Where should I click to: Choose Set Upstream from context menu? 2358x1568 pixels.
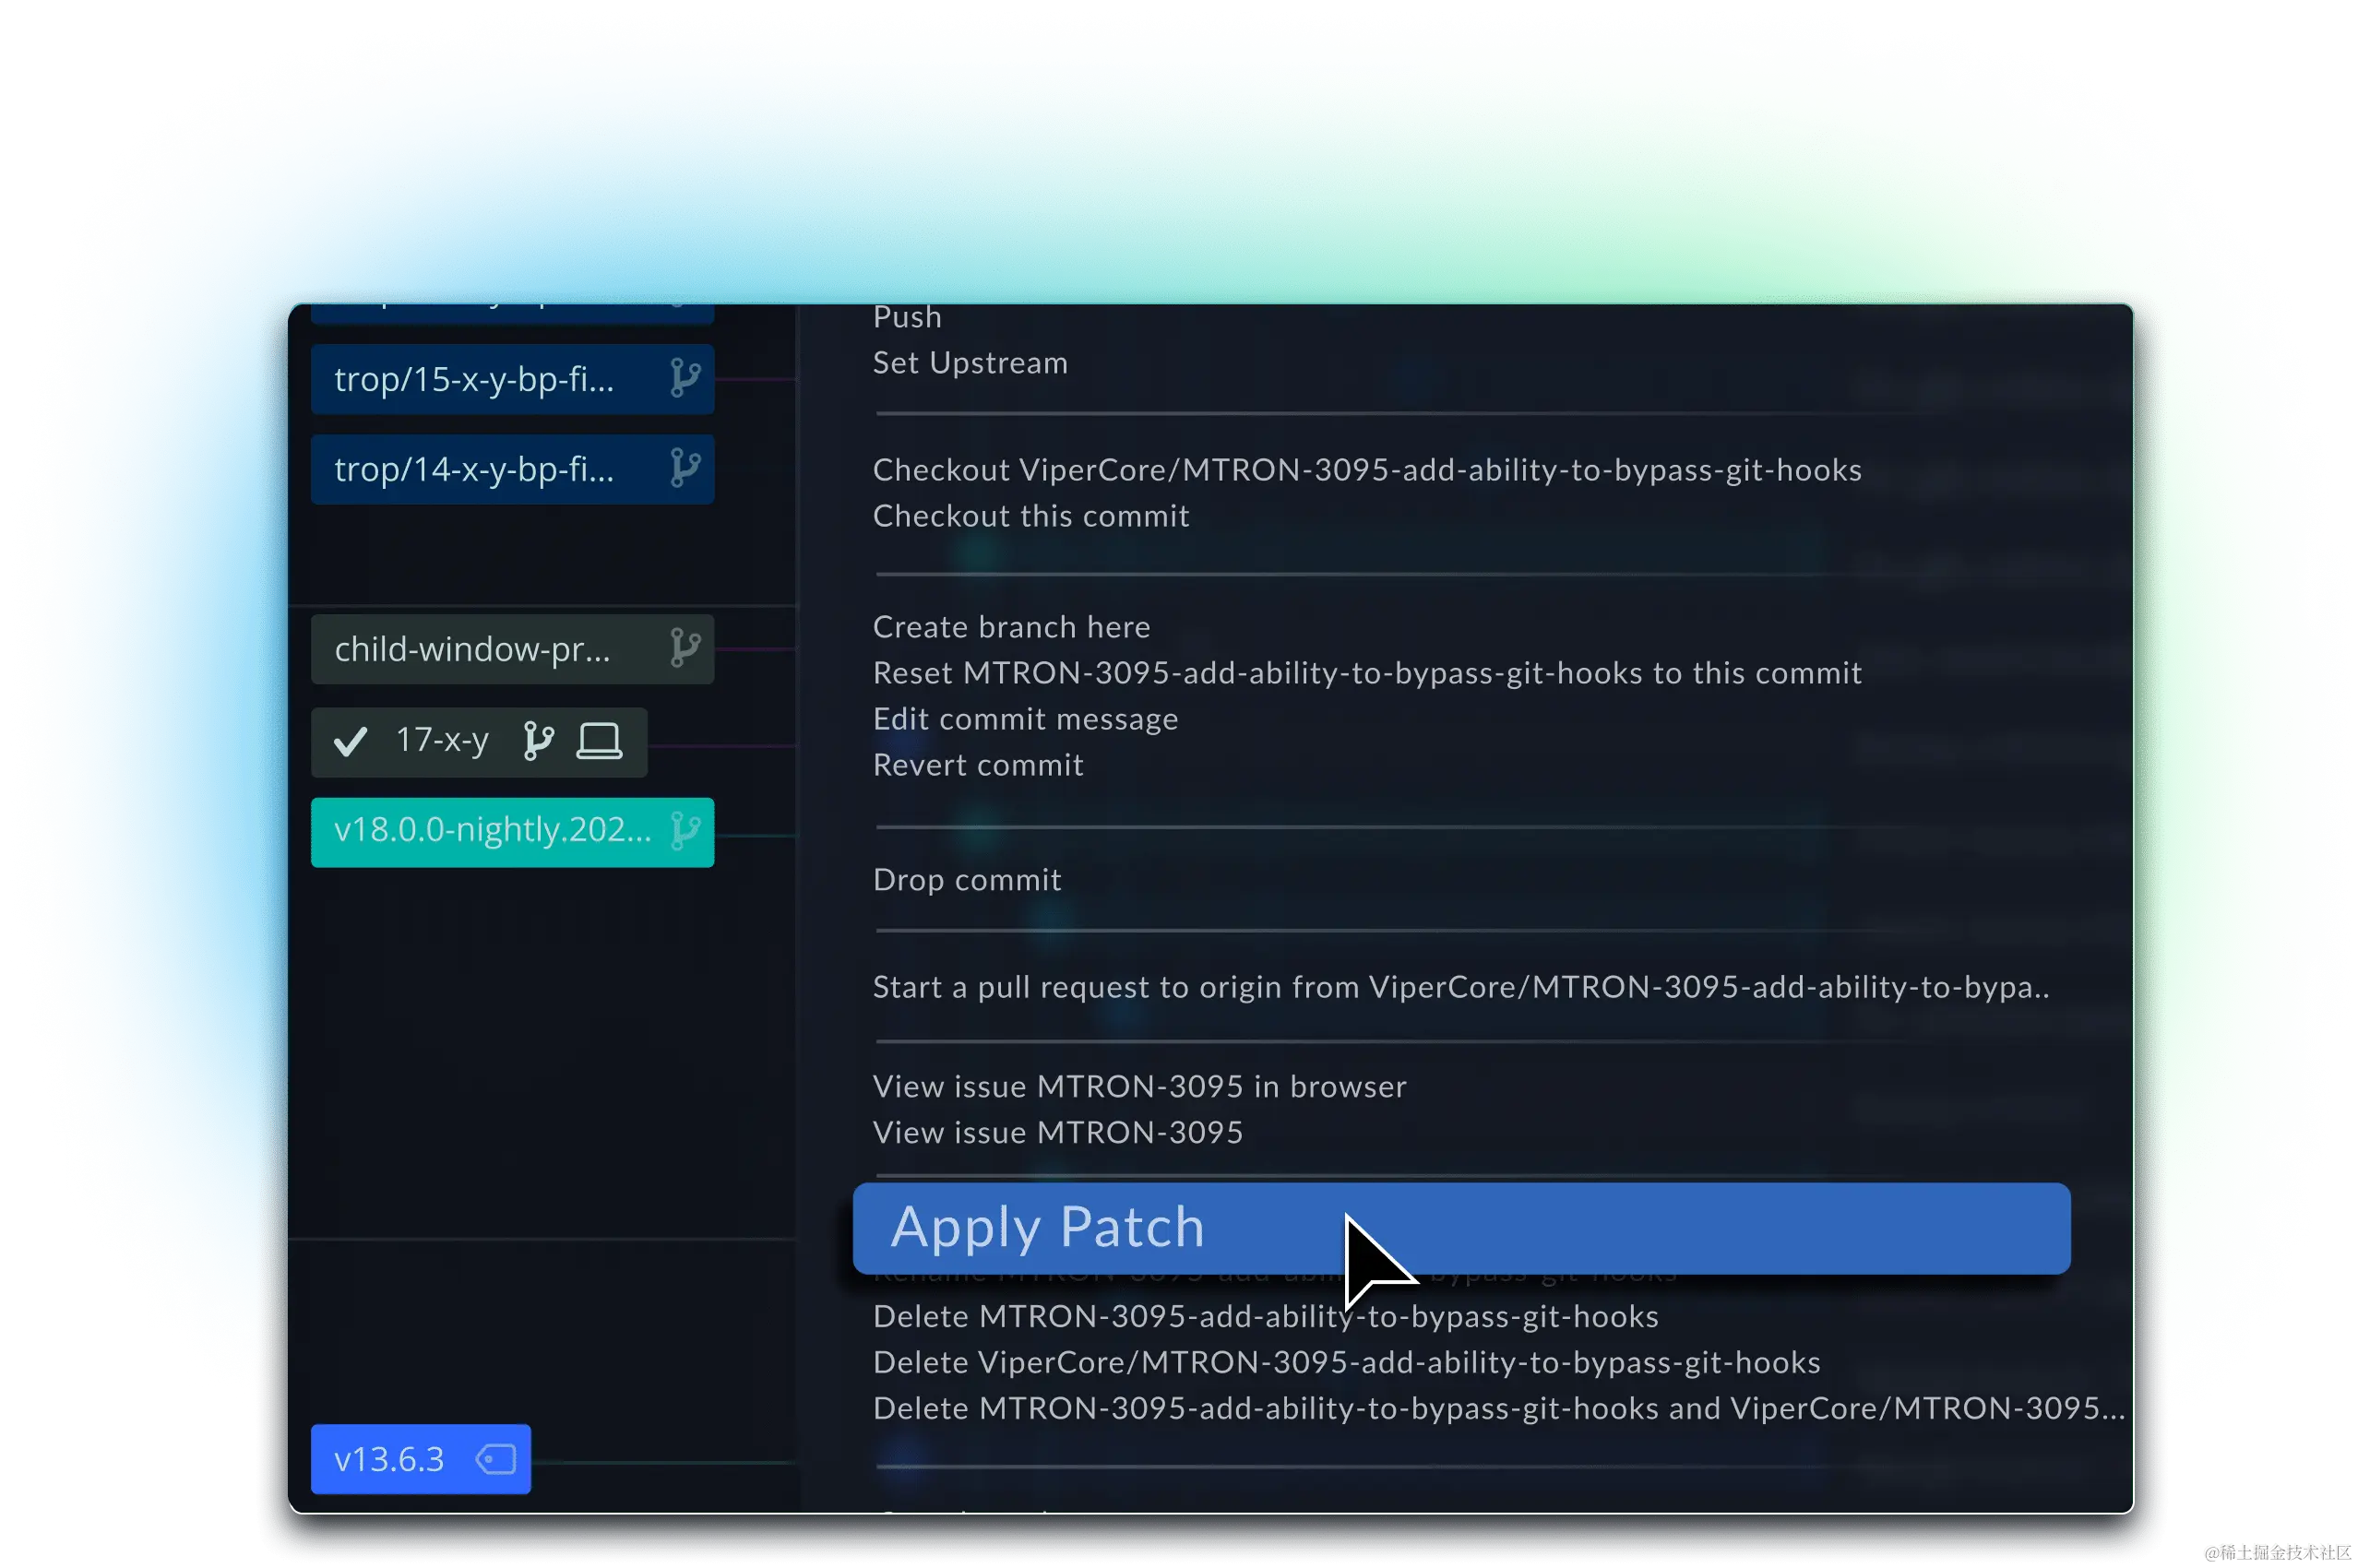(x=969, y=363)
